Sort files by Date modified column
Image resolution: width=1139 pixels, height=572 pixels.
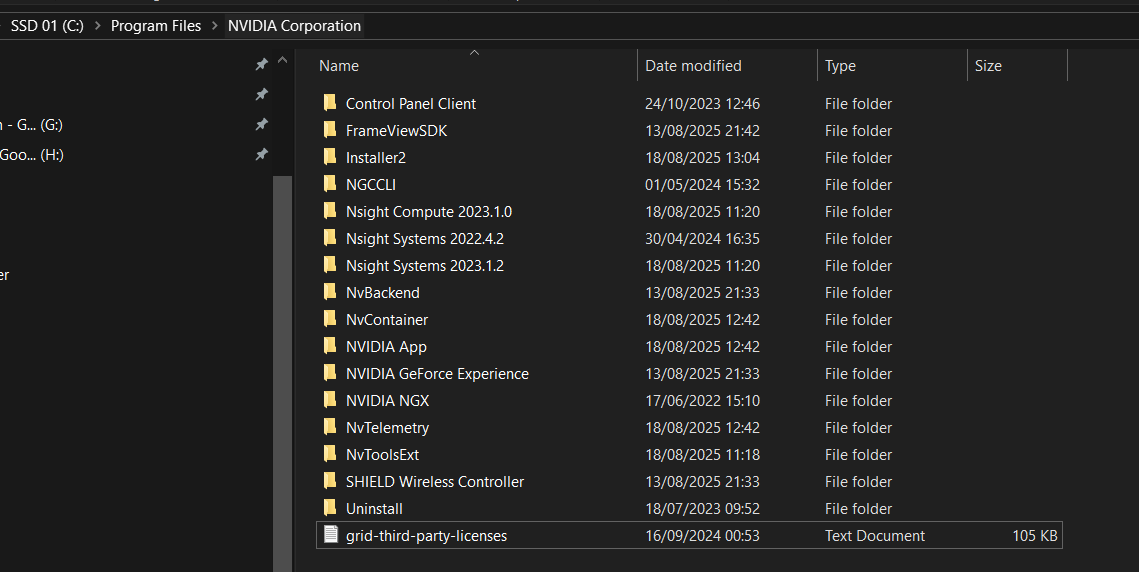point(693,66)
